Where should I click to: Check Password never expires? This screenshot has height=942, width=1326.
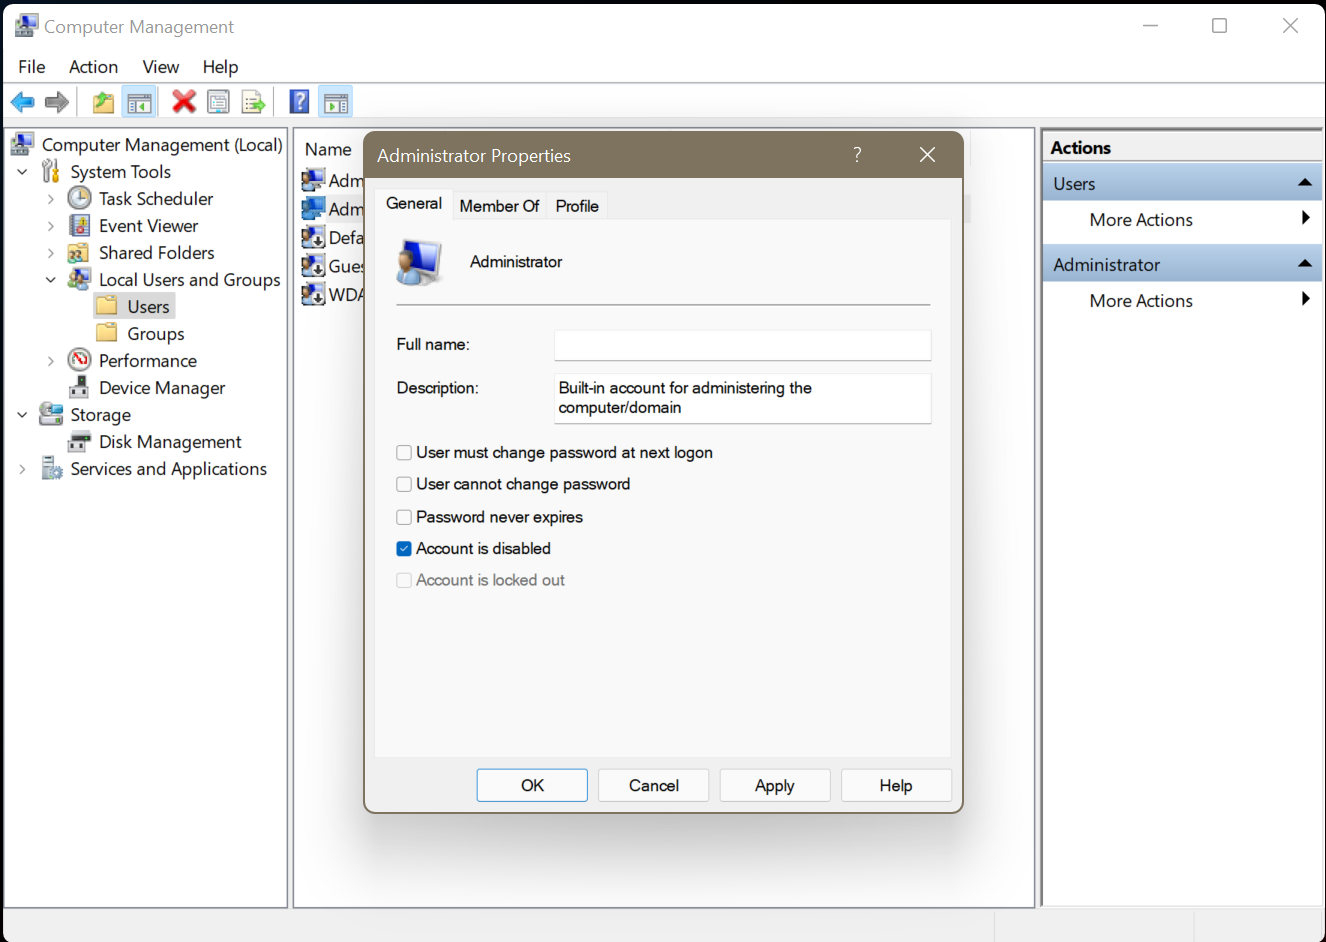404,517
